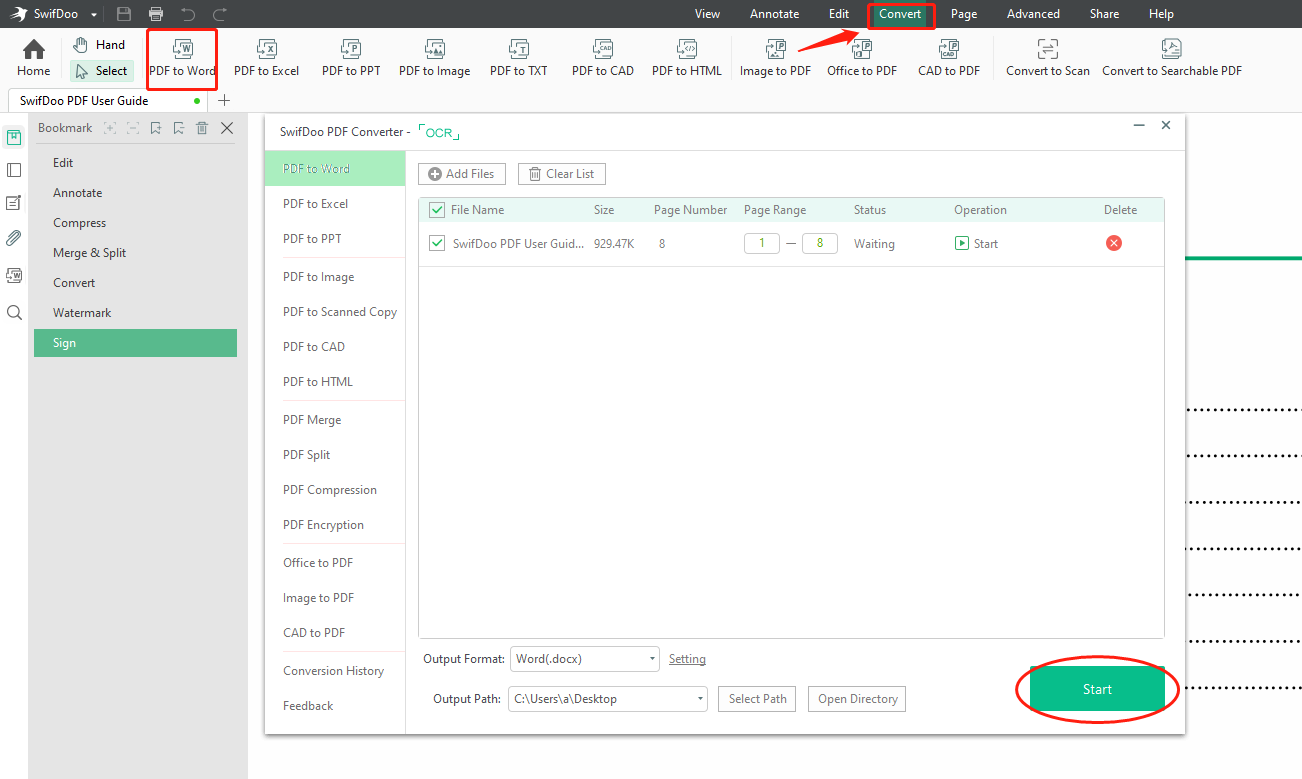This screenshot has width=1302, height=779.
Task: Open the Annotate menu
Action: pos(775,14)
